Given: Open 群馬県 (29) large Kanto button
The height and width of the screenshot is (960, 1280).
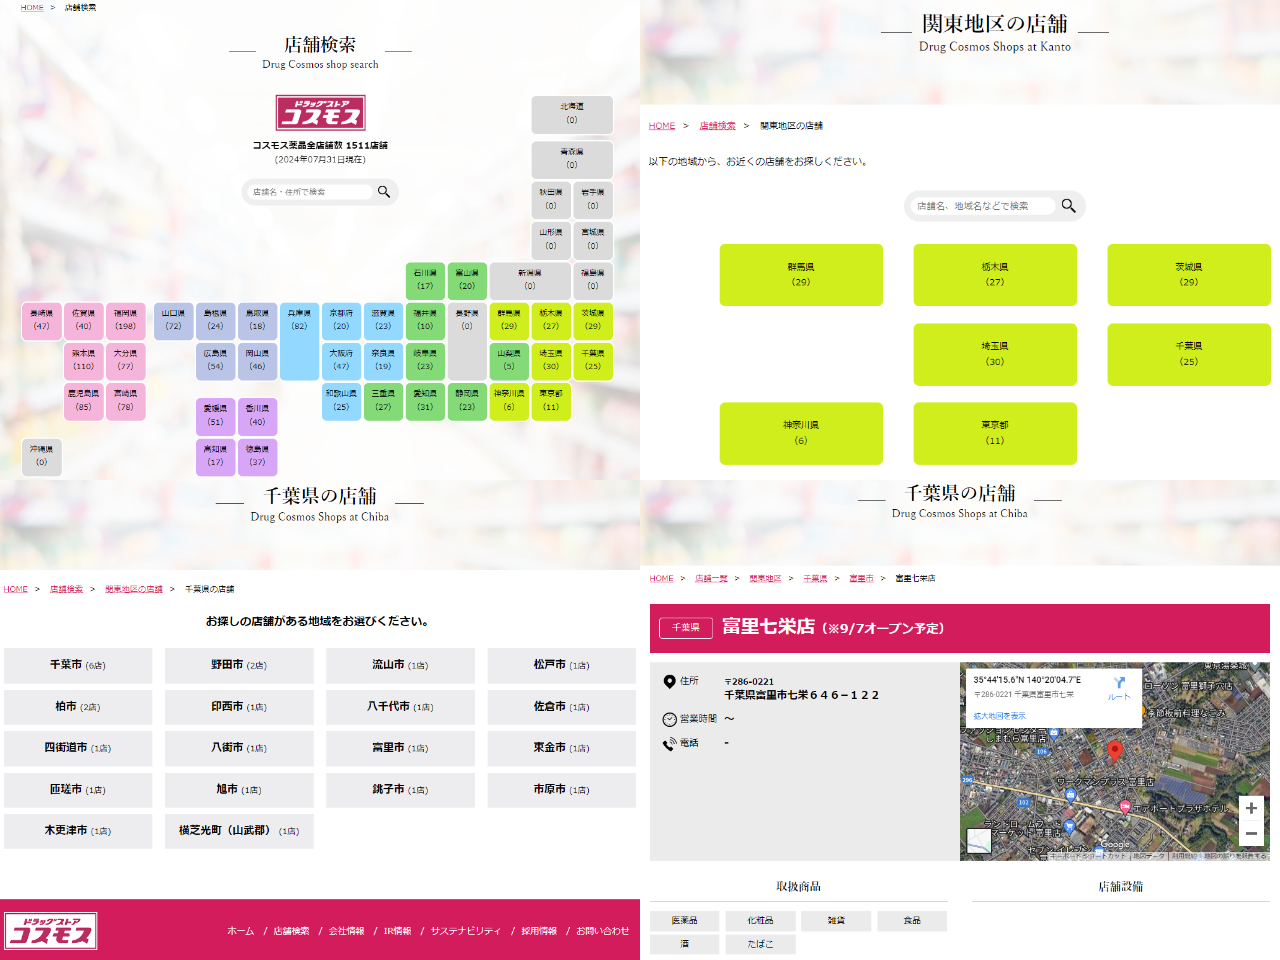Looking at the screenshot, I should [x=801, y=275].
